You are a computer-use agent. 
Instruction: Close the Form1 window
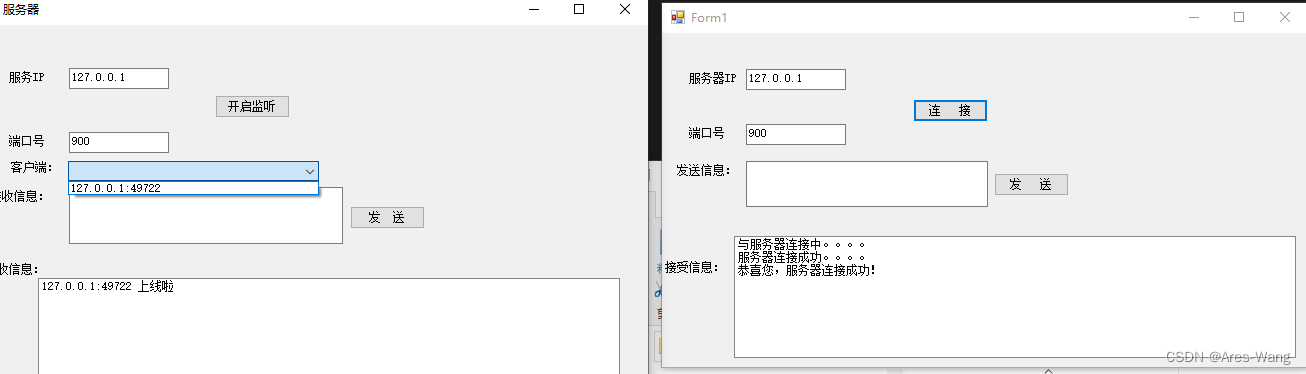[1284, 17]
